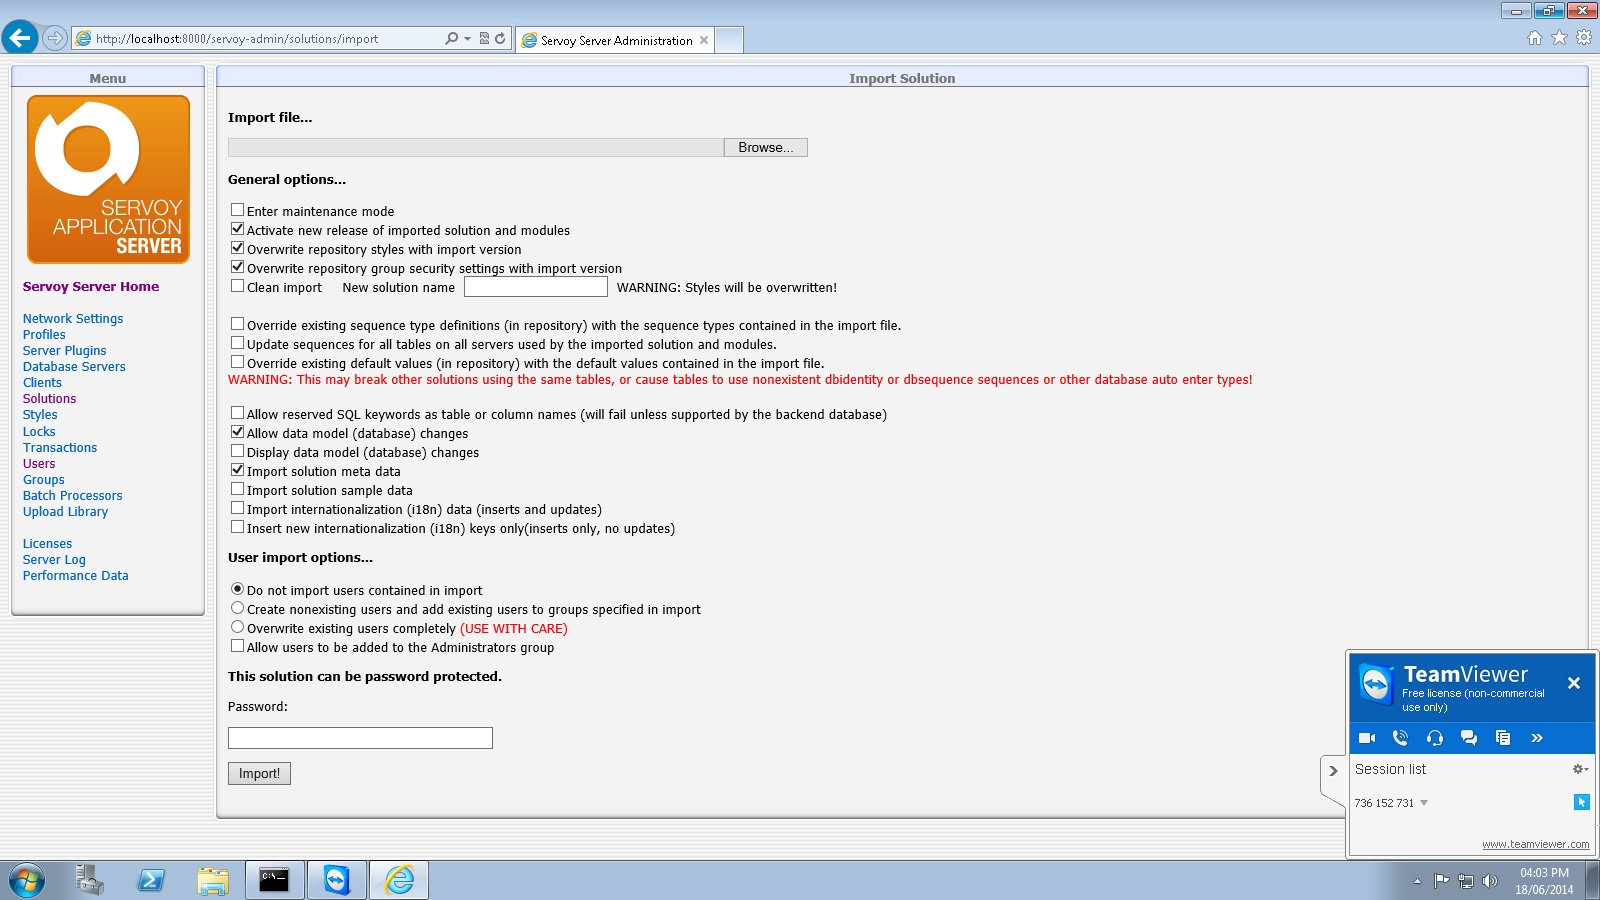1600x900 pixels.
Task: Go back with the browser back arrow
Action: (x=20, y=38)
